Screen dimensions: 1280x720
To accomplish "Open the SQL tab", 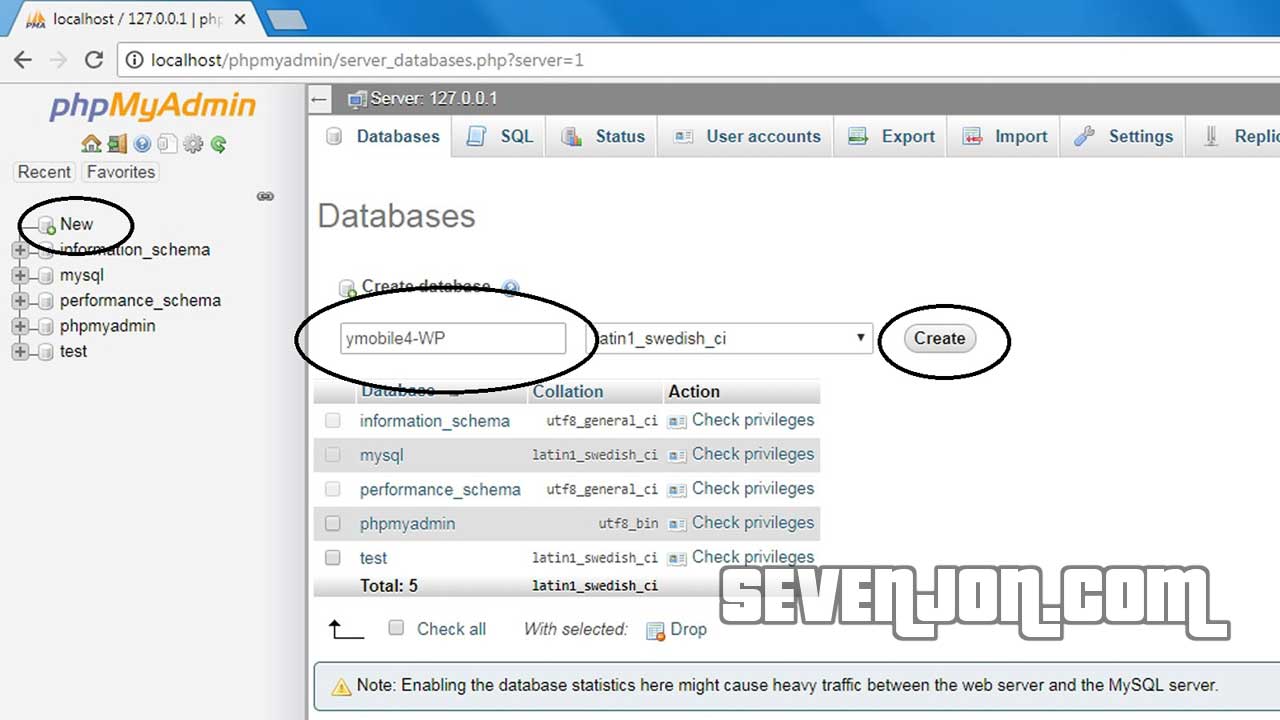I will [499, 137].
